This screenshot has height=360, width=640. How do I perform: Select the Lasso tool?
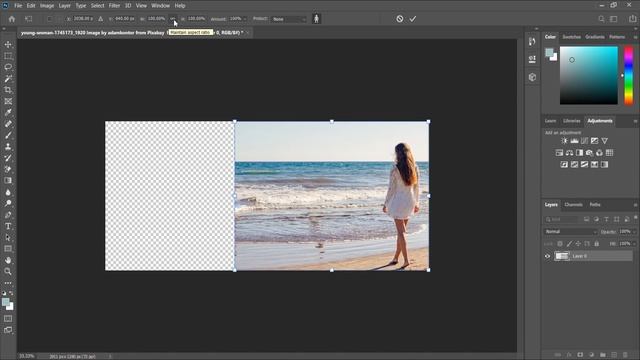click(8, 67)
